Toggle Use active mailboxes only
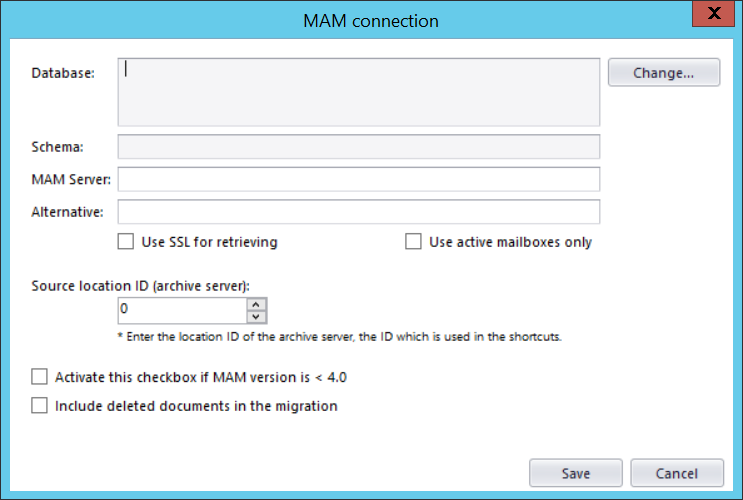The image size is (743, 500). [413, 241]
